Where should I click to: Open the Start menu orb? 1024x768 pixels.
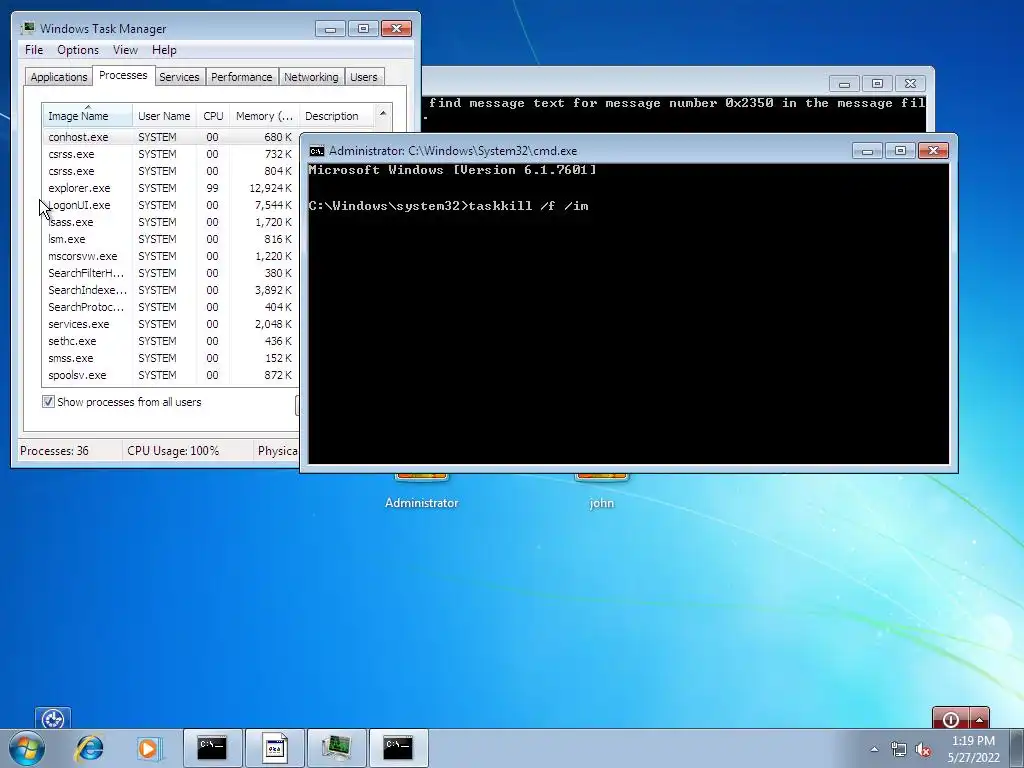[x=27, y=748]
